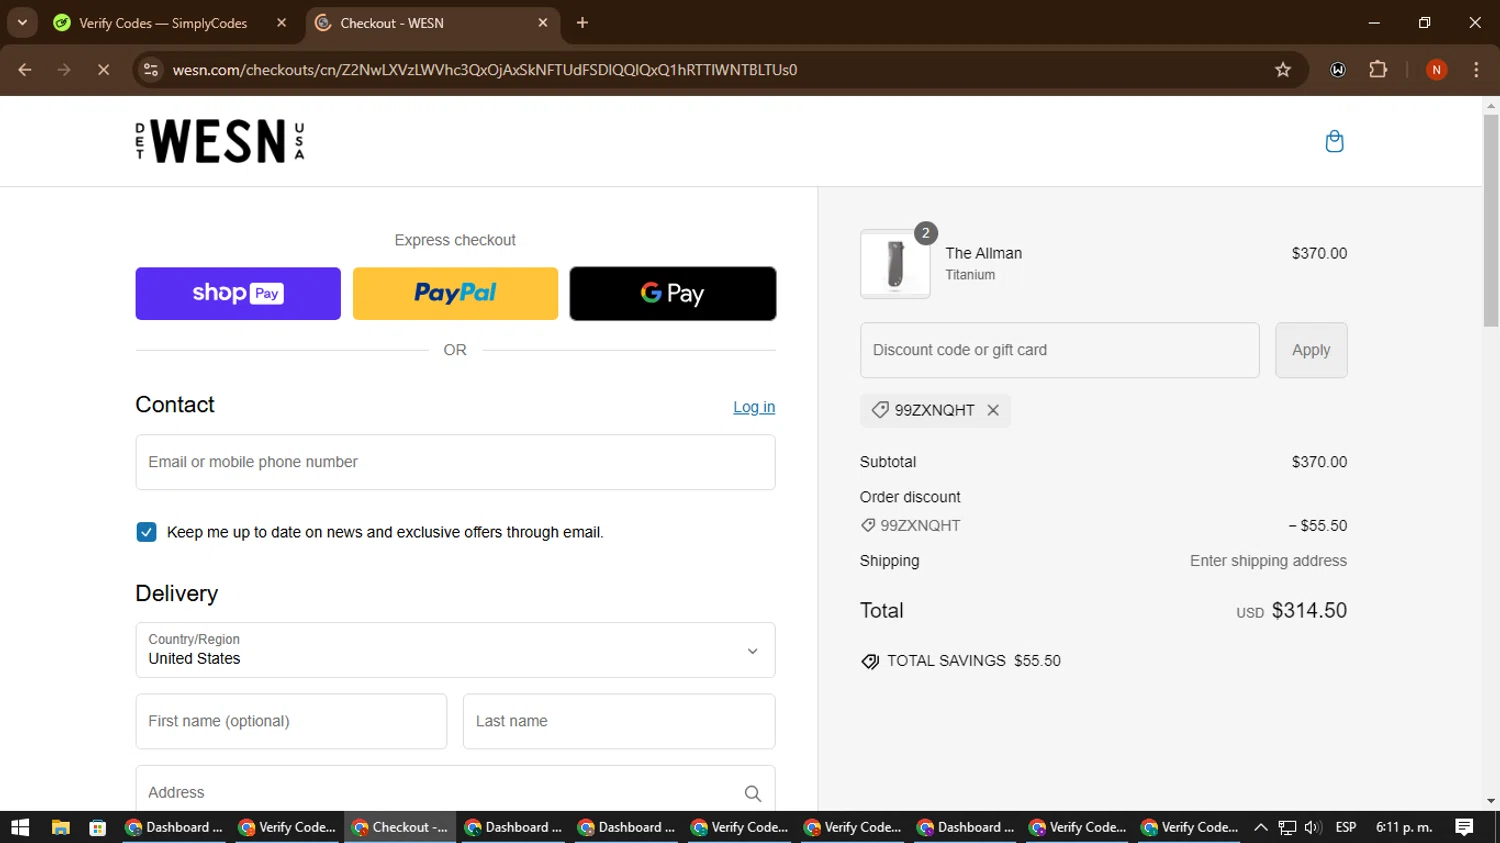Open the browser extensions puzzle icon
The height and width of the screenshot is (843, 1500).
tap(1378, 70)
